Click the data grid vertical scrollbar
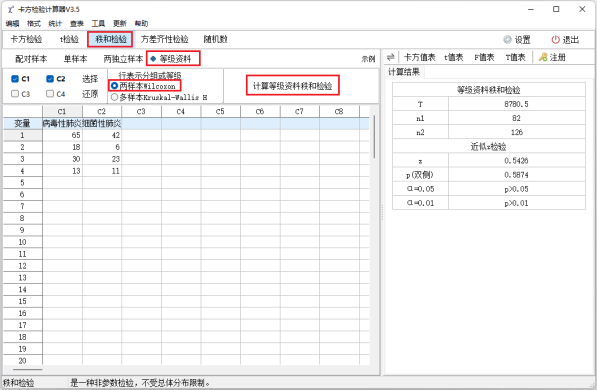 point(374,137)
